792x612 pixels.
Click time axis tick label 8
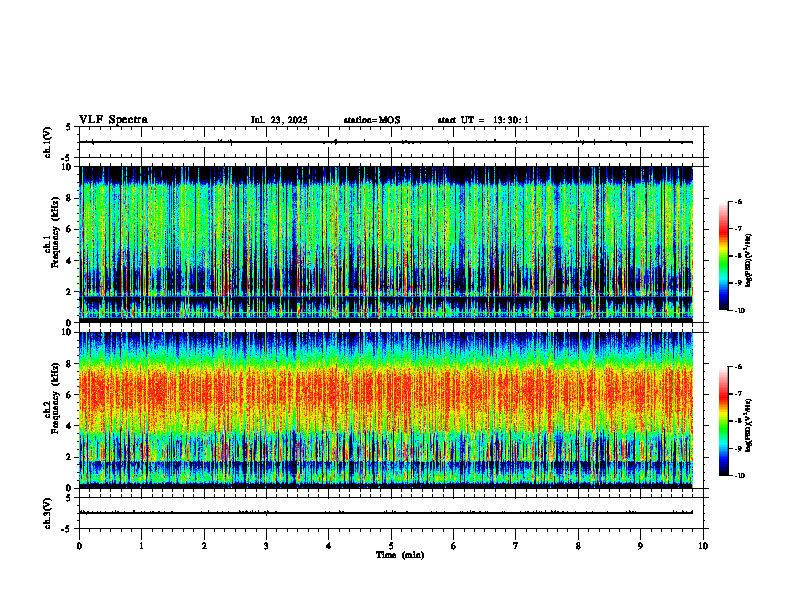[578, 546]
